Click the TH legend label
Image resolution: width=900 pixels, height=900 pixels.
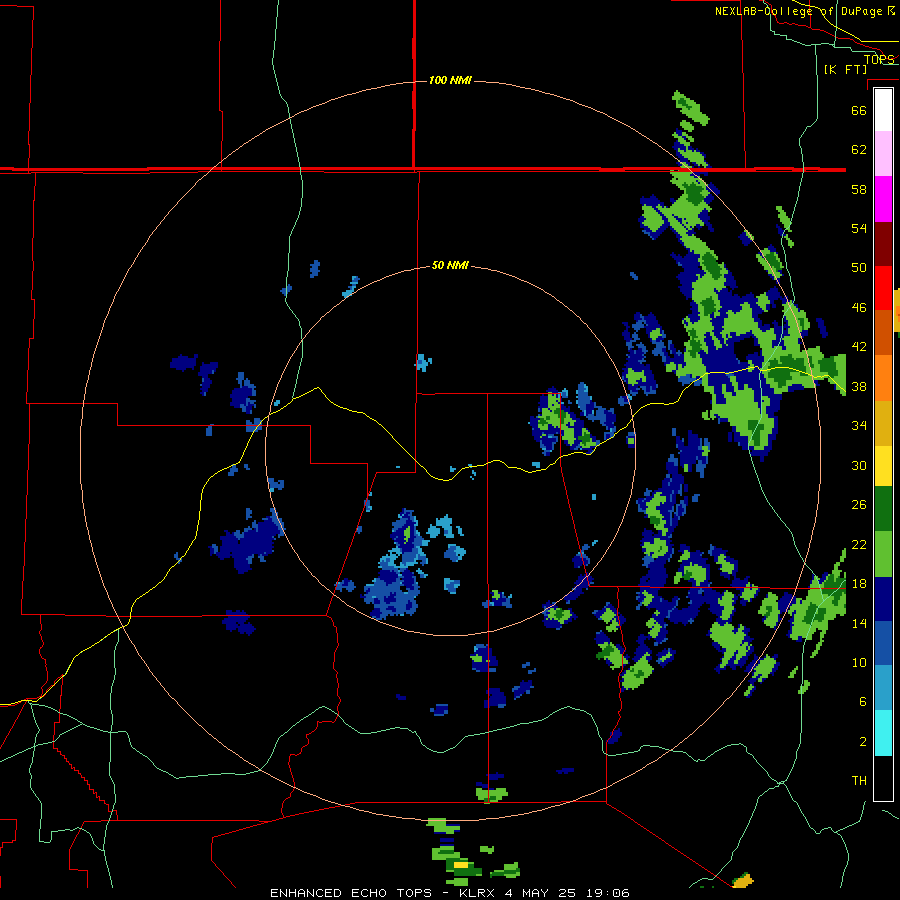[859, 781]
